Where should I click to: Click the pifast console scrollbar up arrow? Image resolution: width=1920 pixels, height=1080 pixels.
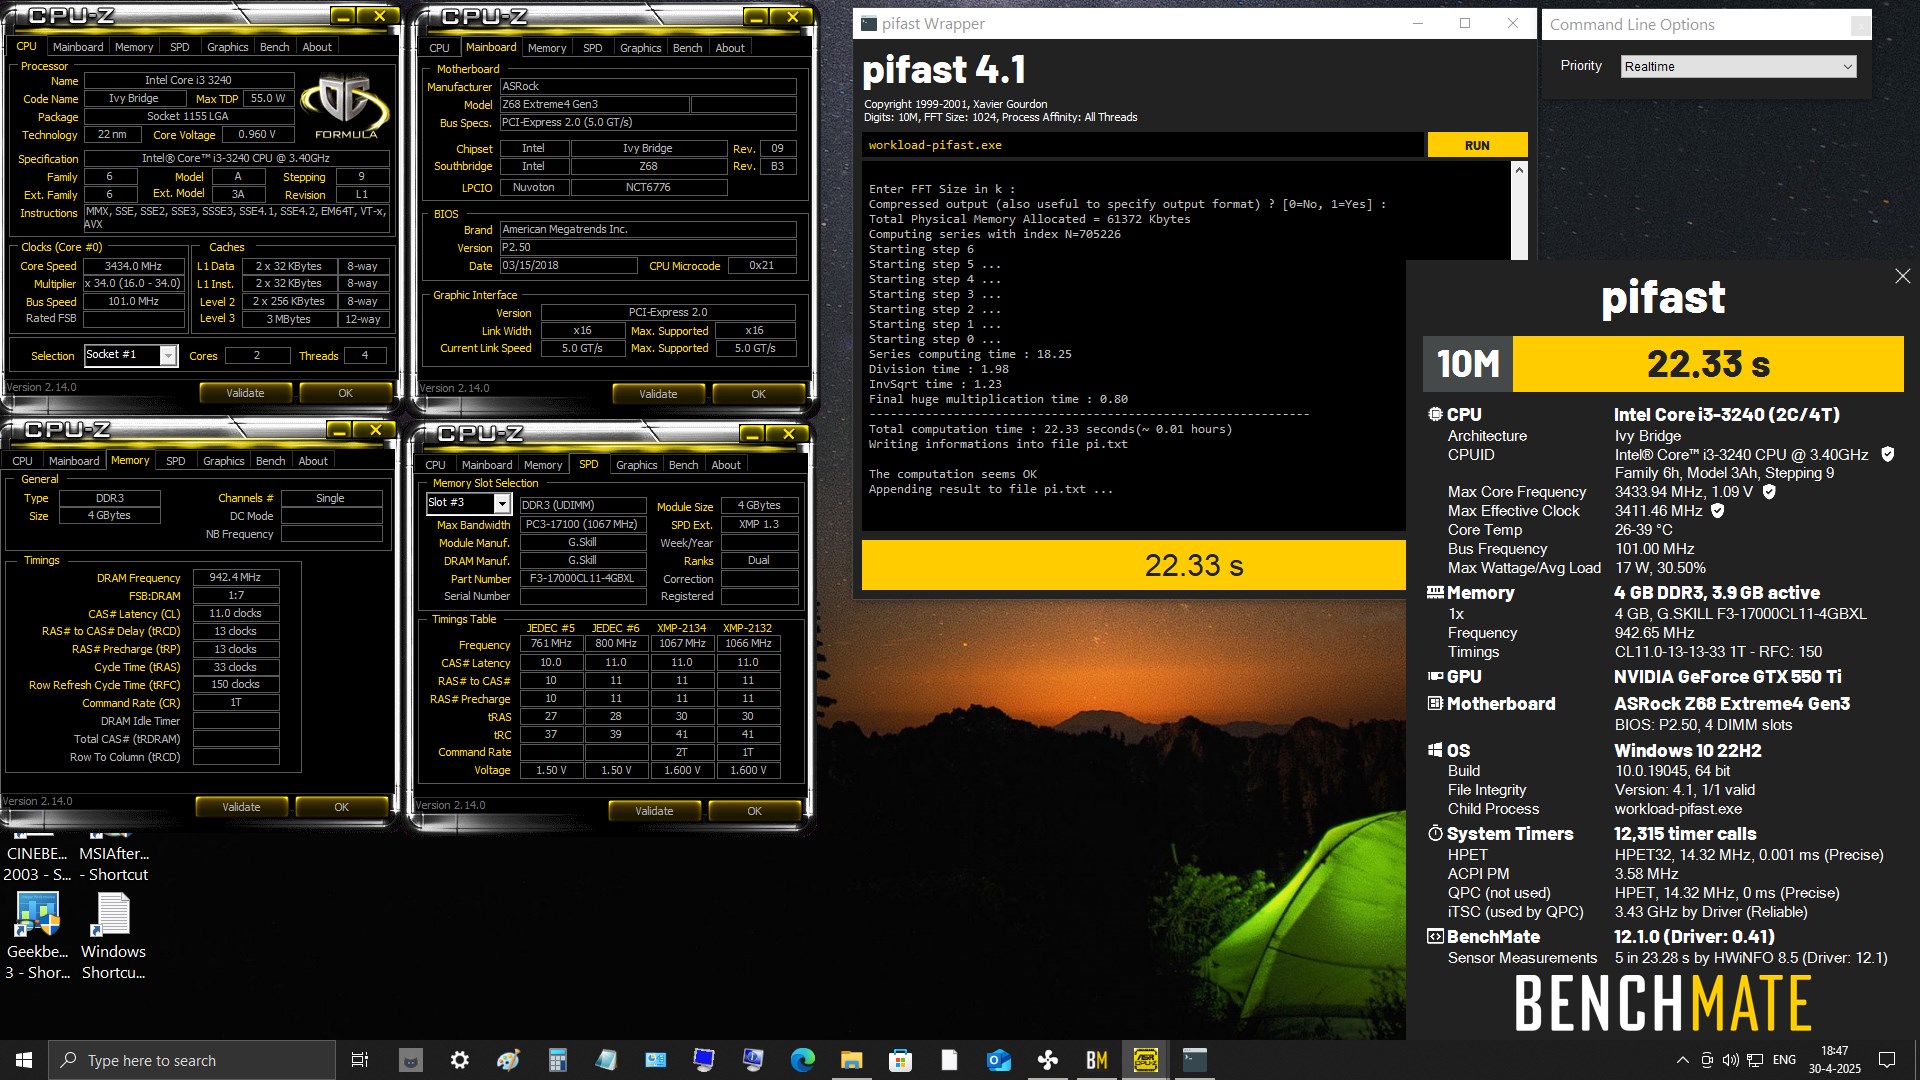1519,171
